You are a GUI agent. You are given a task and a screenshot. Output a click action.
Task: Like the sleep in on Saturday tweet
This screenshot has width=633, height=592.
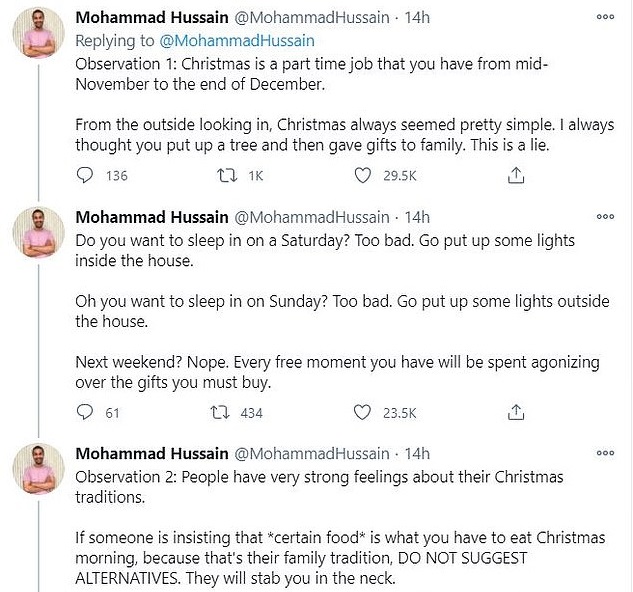363,412
